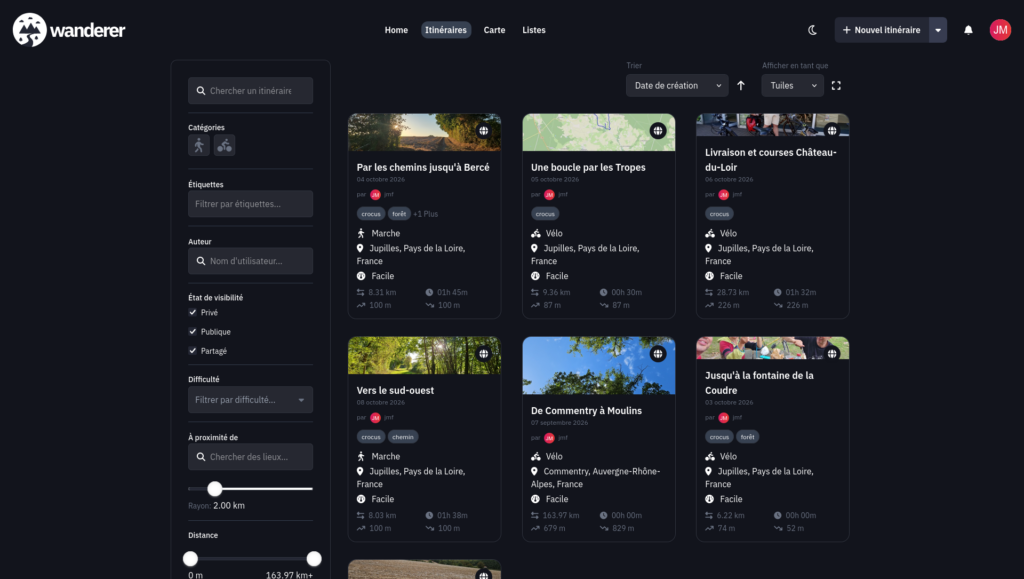1024x579 pixels.
Task: Open the Date de création sort dropdown
Action: pos(677,86)
